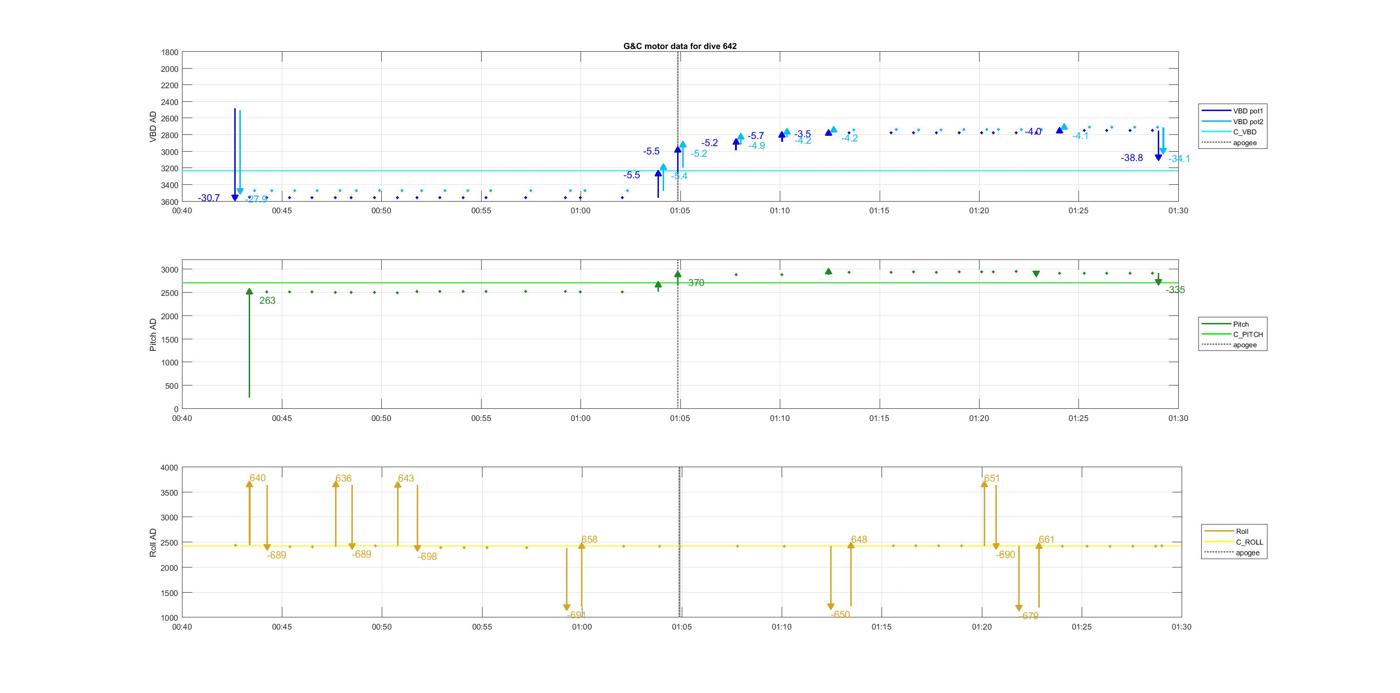
Task: Click the "643" roll data label
Action: (405, 478)
